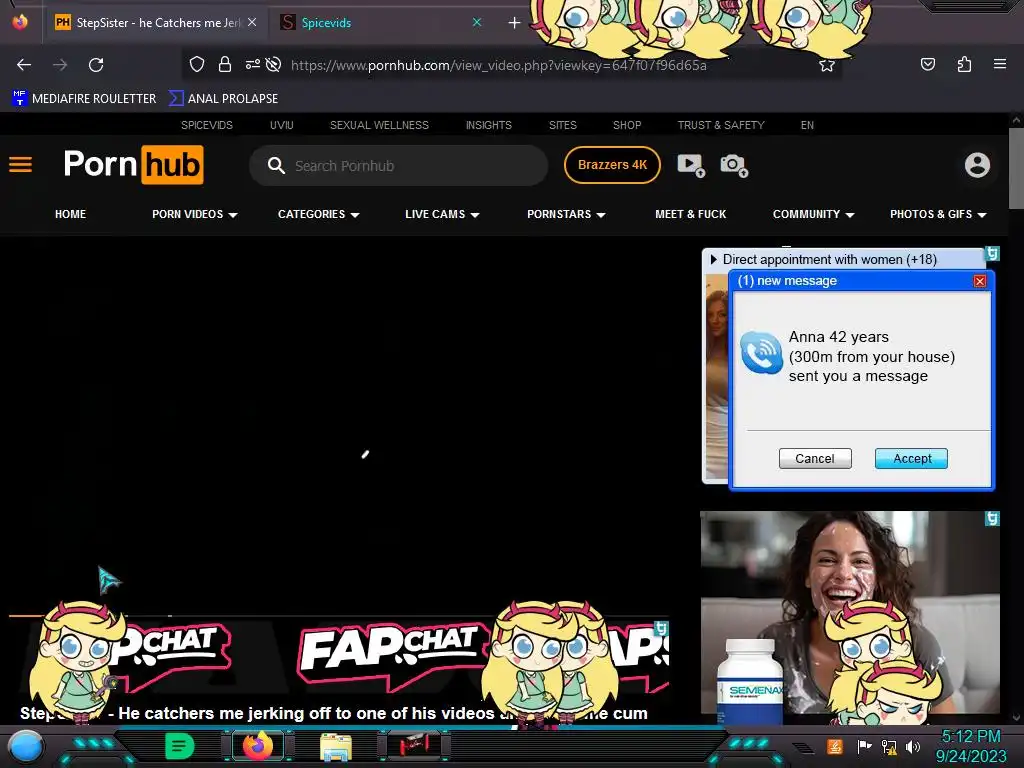Click the upload photo camera icon
Screen dimensions: 1024x768
734,165
